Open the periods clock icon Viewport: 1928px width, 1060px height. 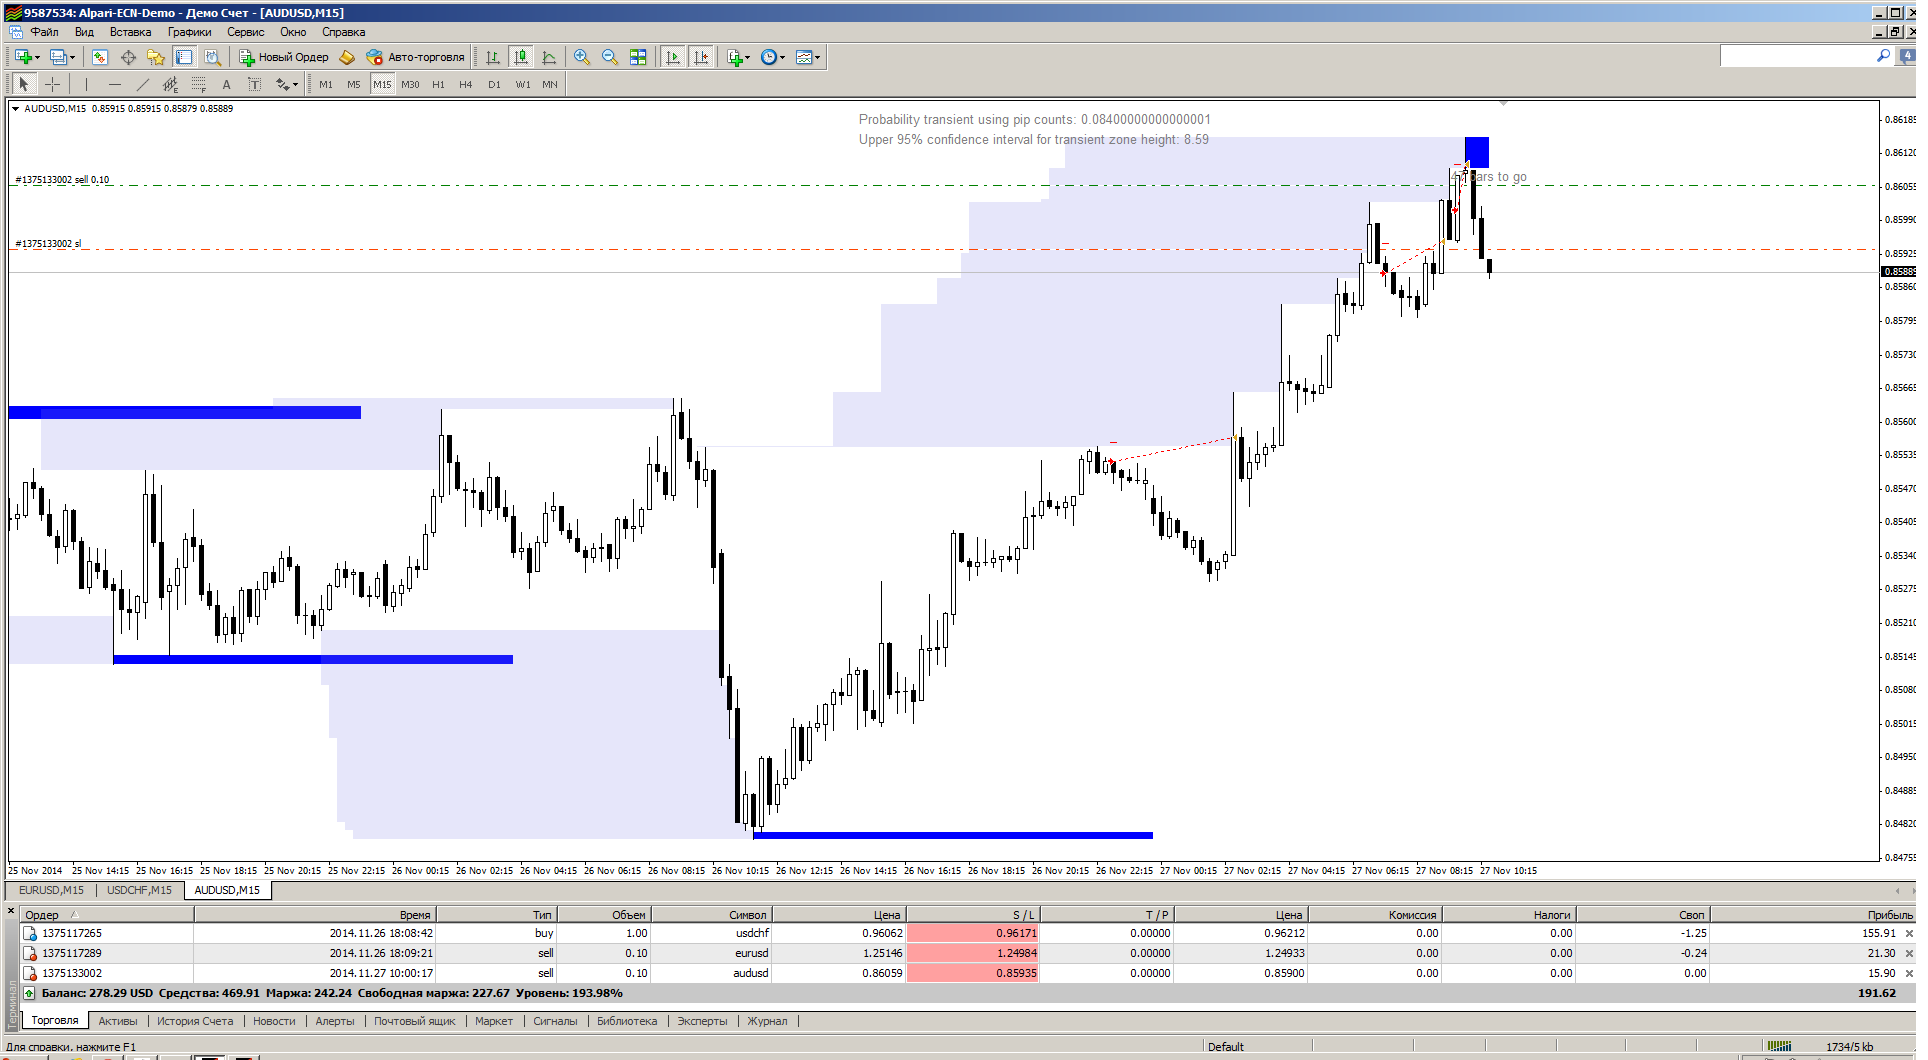click(768, 57)
